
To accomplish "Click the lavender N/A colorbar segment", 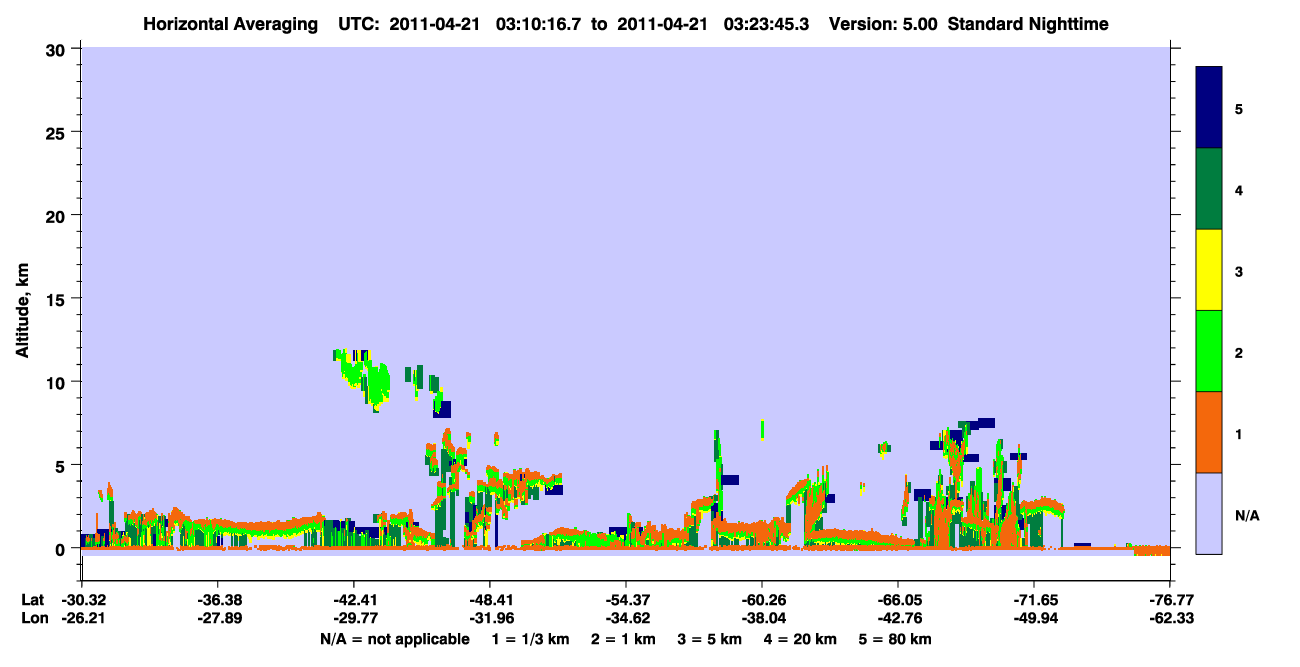I will (x=1209, y=513).
